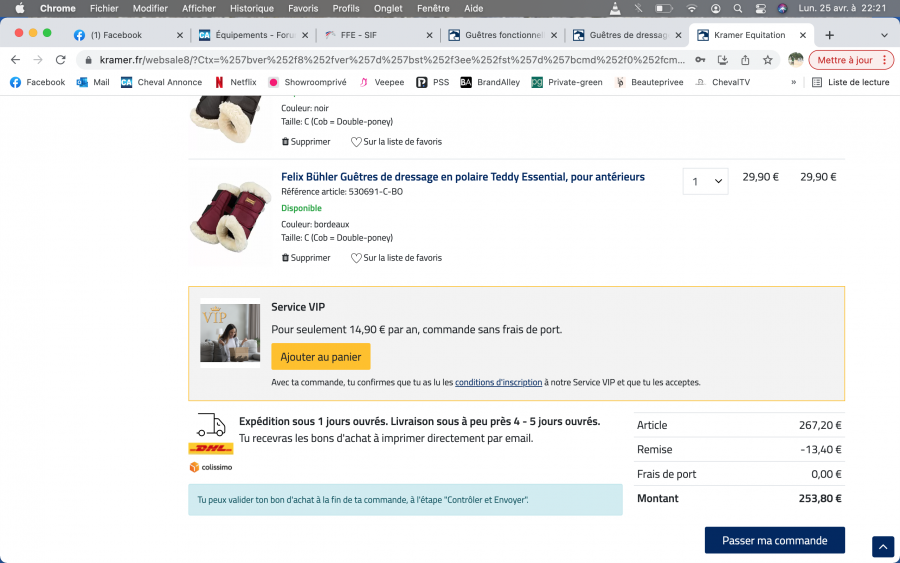Expand hidden bookmarks with chevron
This screenshot has height=563, width=900.
coord(793,82)
